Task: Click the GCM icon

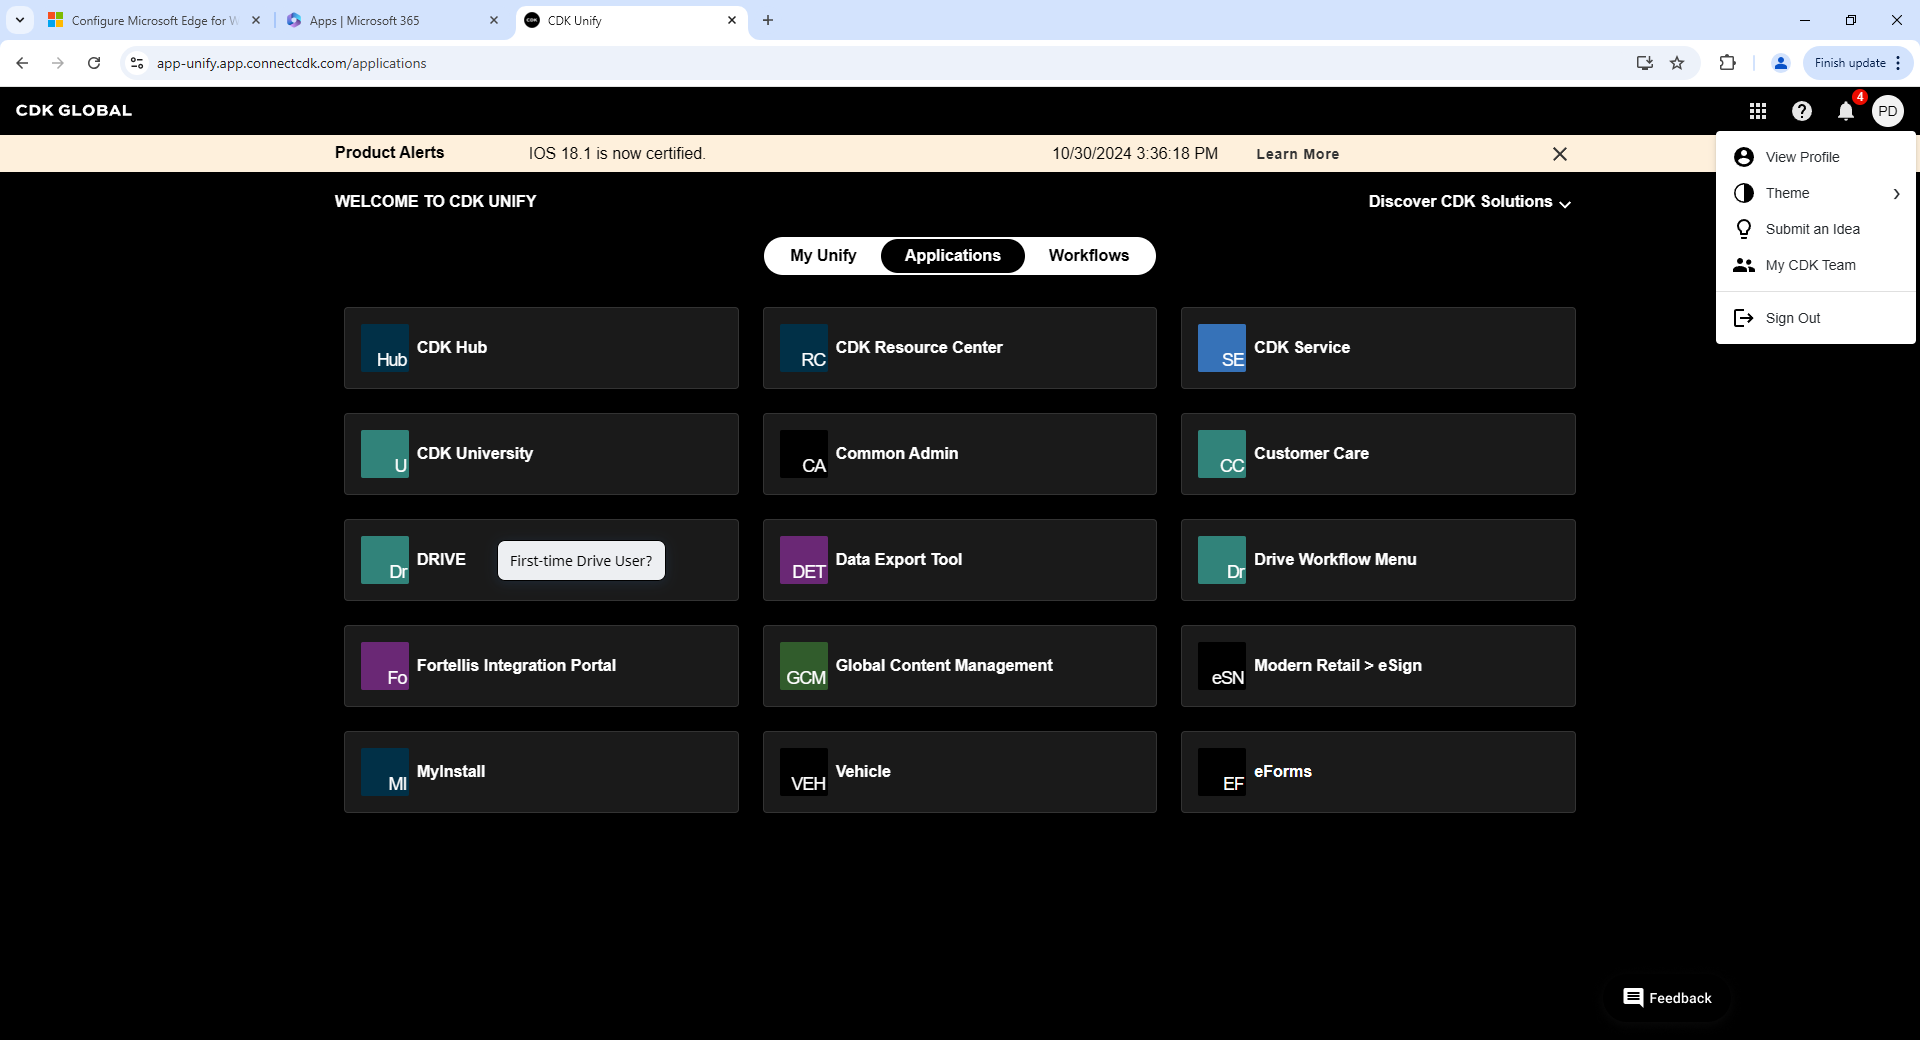Action: tap(804, 666)
